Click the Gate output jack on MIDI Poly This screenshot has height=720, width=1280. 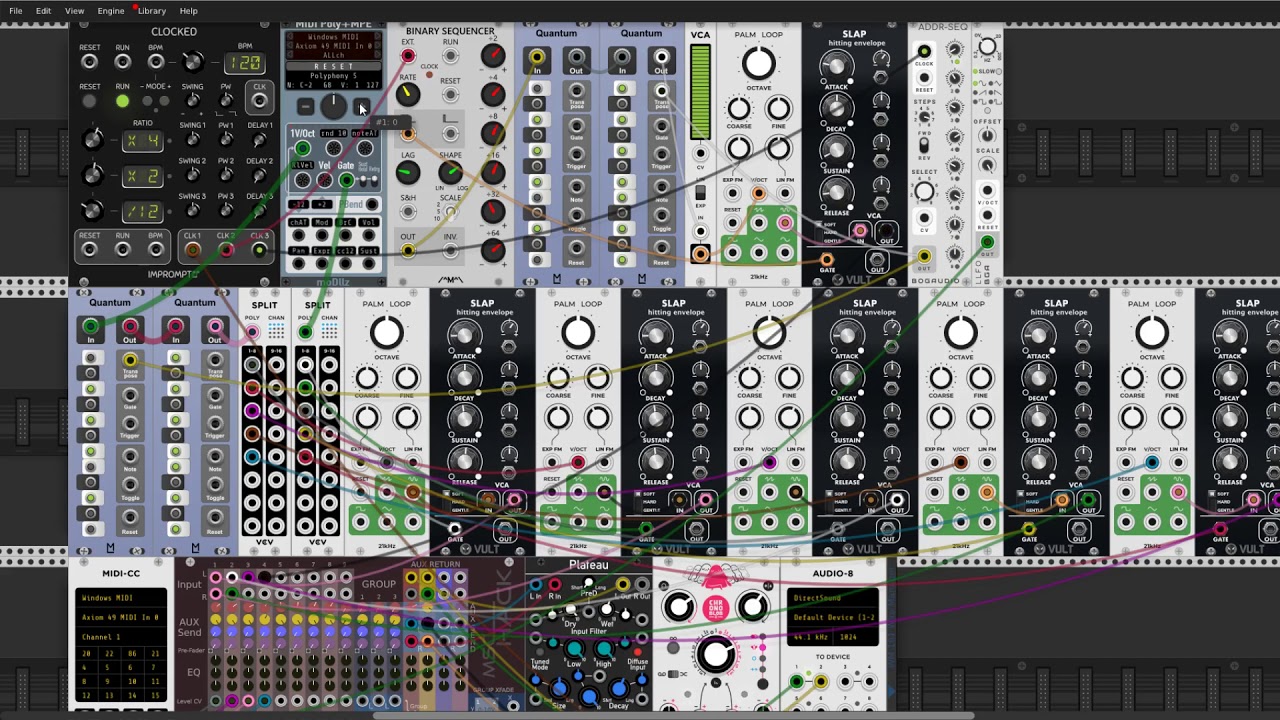click(346, 181)
